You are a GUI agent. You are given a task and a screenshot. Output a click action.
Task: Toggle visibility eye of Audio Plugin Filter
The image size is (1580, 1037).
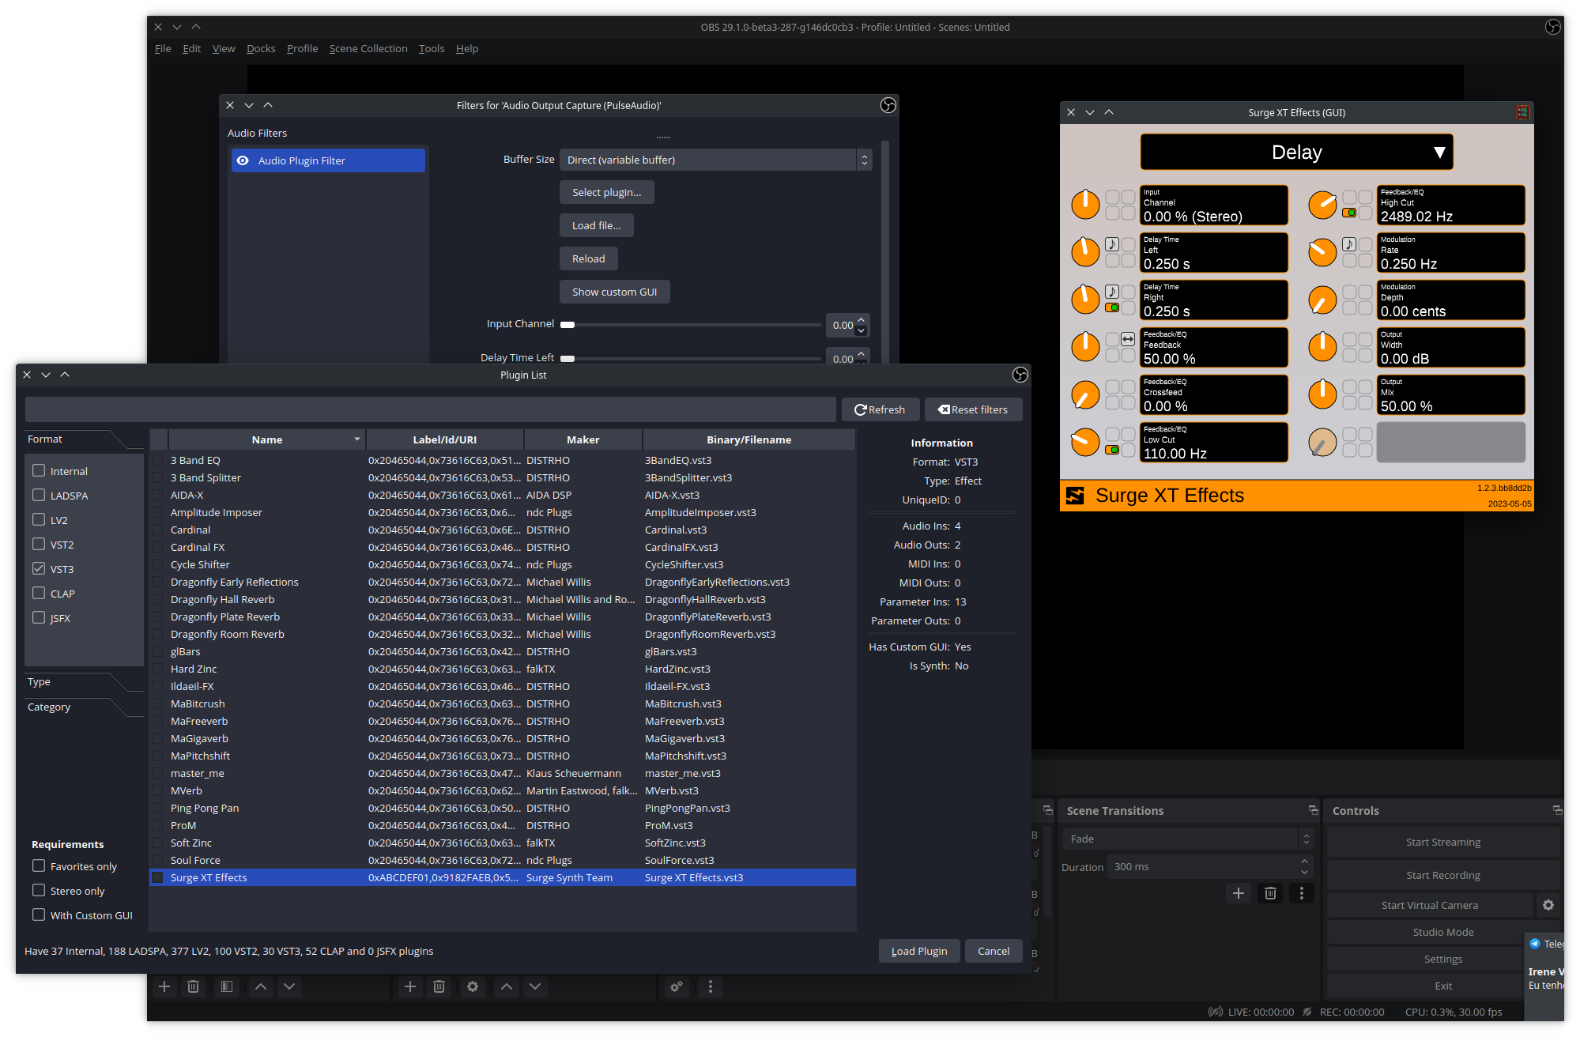click(x=243, y=160)
